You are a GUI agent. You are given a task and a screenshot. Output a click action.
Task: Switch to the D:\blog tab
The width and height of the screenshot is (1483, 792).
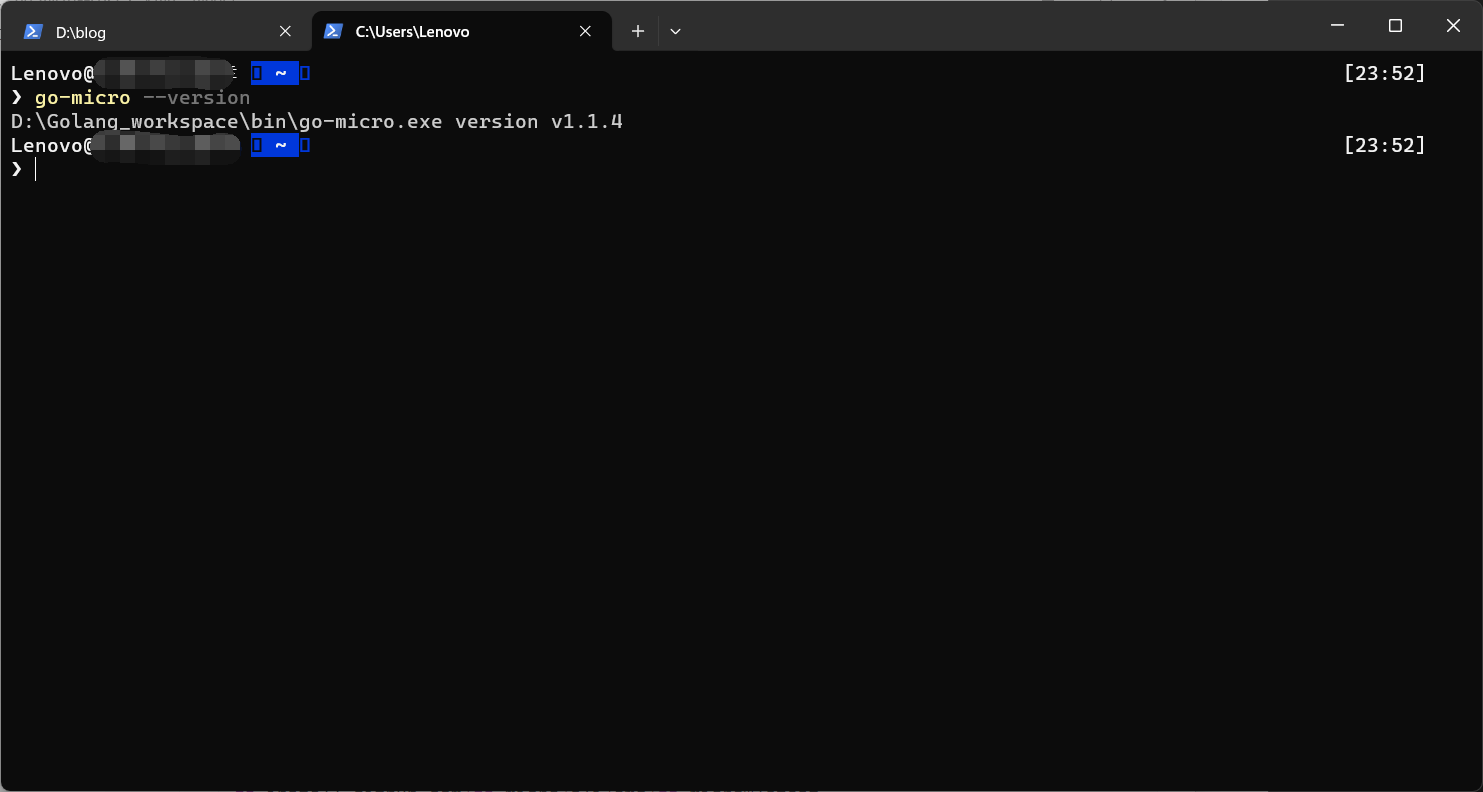click(x=140, y=31)
